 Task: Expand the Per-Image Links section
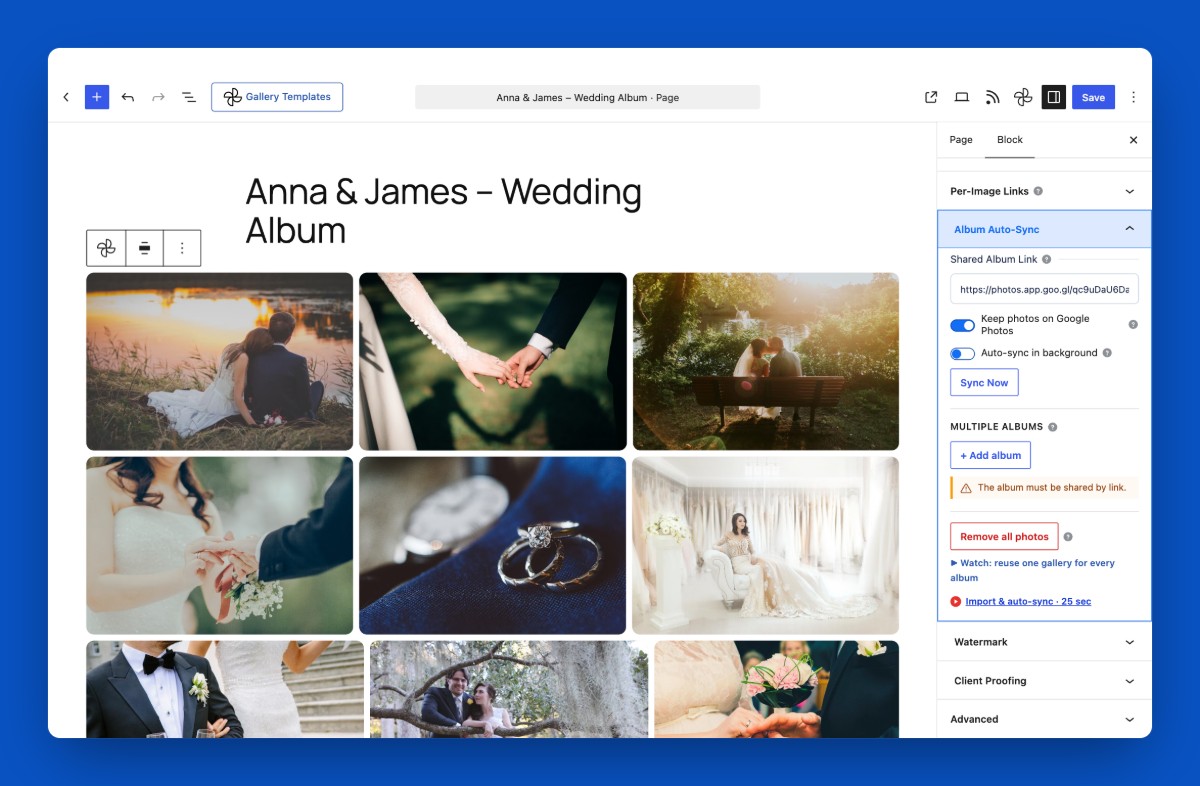pos(1044,191)
